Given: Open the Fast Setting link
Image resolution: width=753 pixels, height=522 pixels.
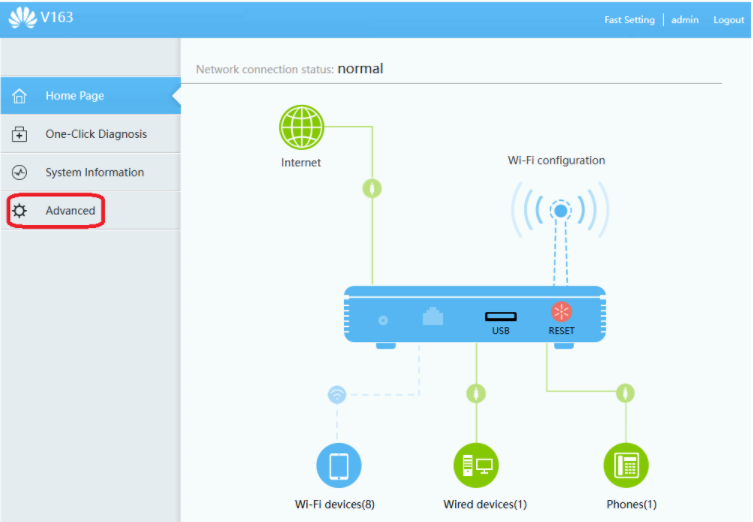Looking at the screenshot, I should click(629, 20).
